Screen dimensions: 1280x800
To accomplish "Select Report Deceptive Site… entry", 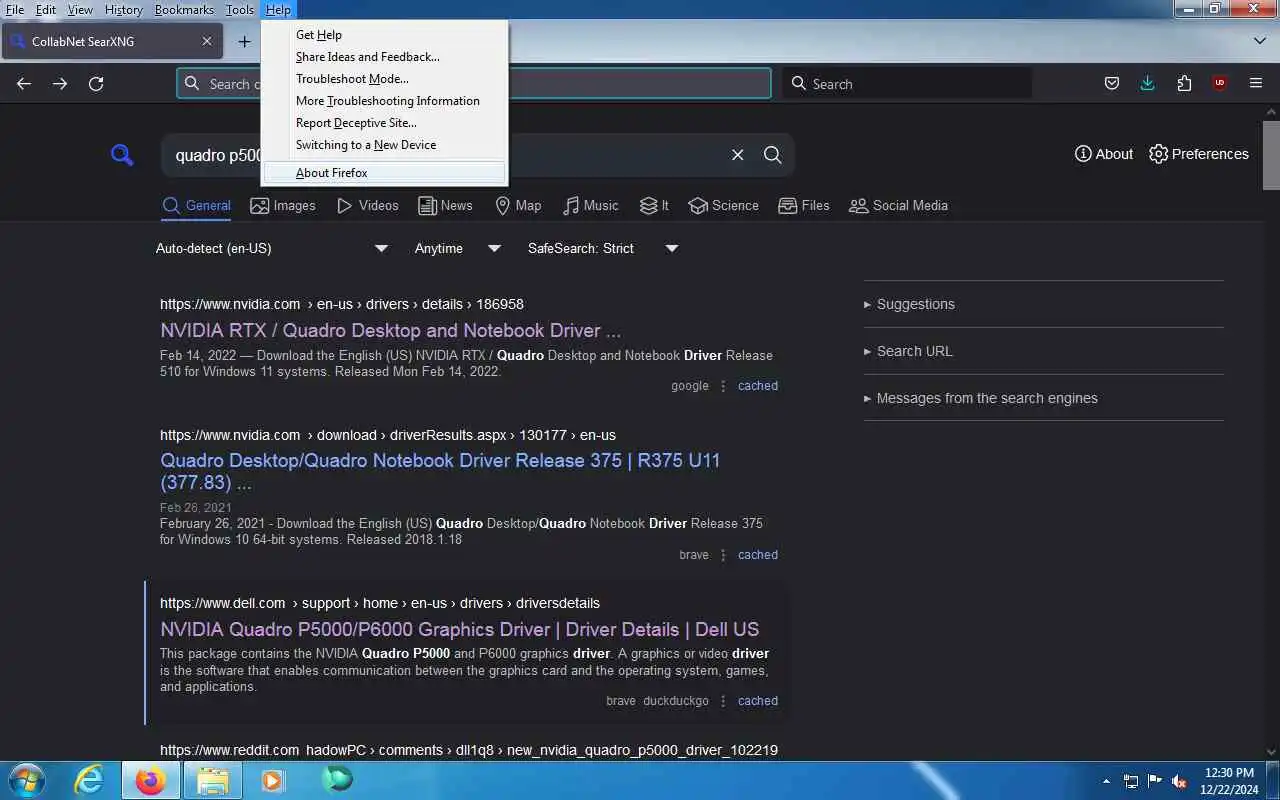I will [x=385, y=123].
